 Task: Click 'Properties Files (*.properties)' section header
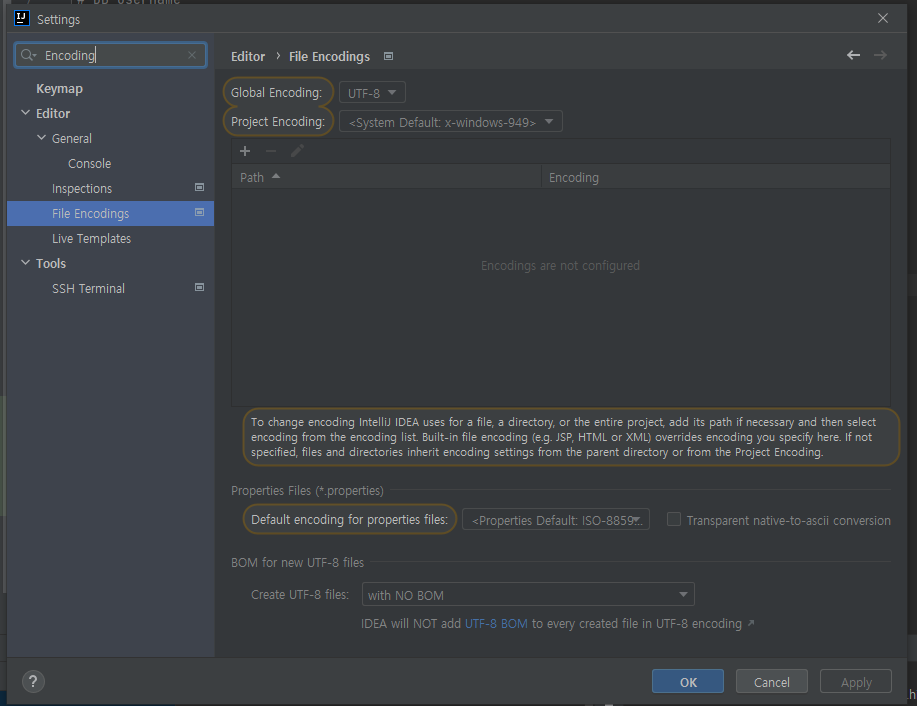click(307, 490)
